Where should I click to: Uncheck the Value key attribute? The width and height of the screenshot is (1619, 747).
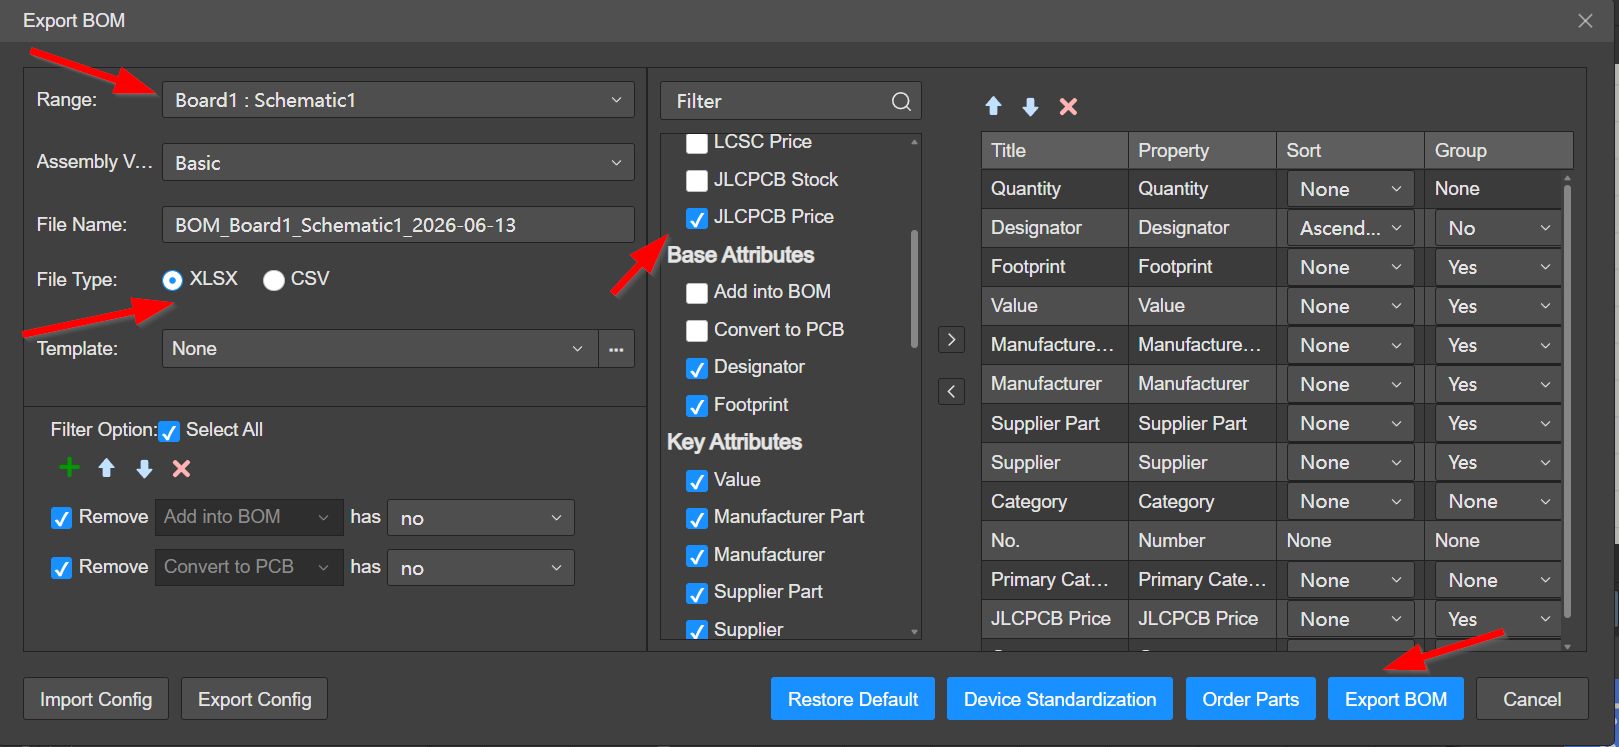pyautogui.click(x=697, y=481)
